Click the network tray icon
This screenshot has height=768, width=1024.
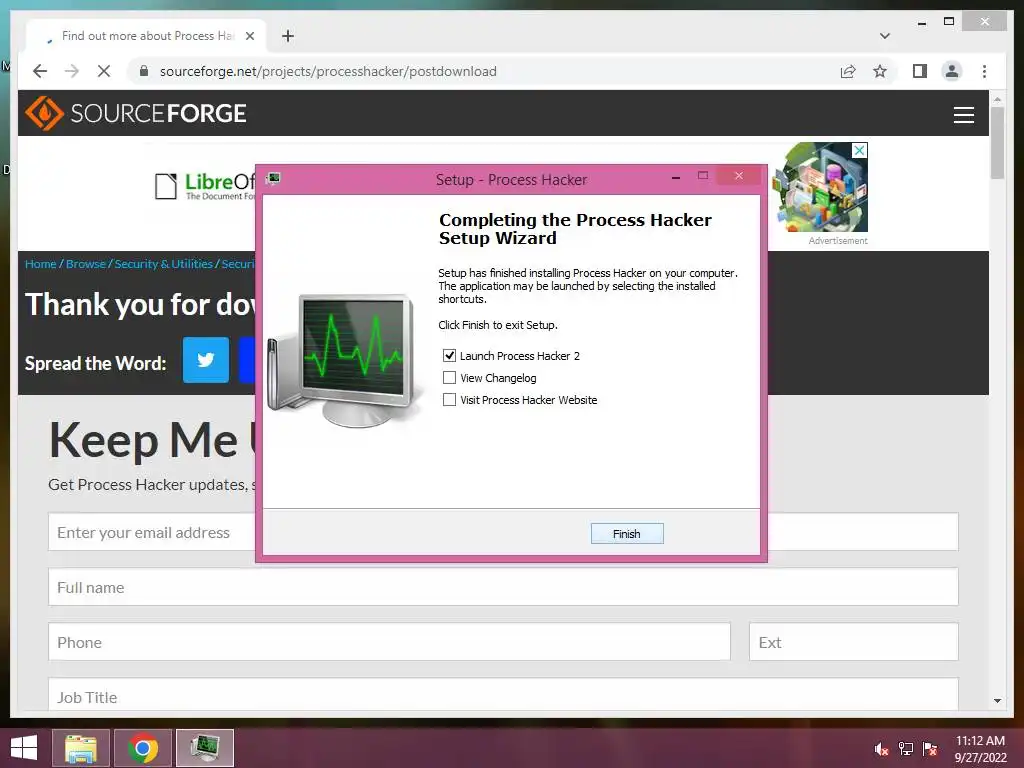pyautogui.click(x=906, y=749)
